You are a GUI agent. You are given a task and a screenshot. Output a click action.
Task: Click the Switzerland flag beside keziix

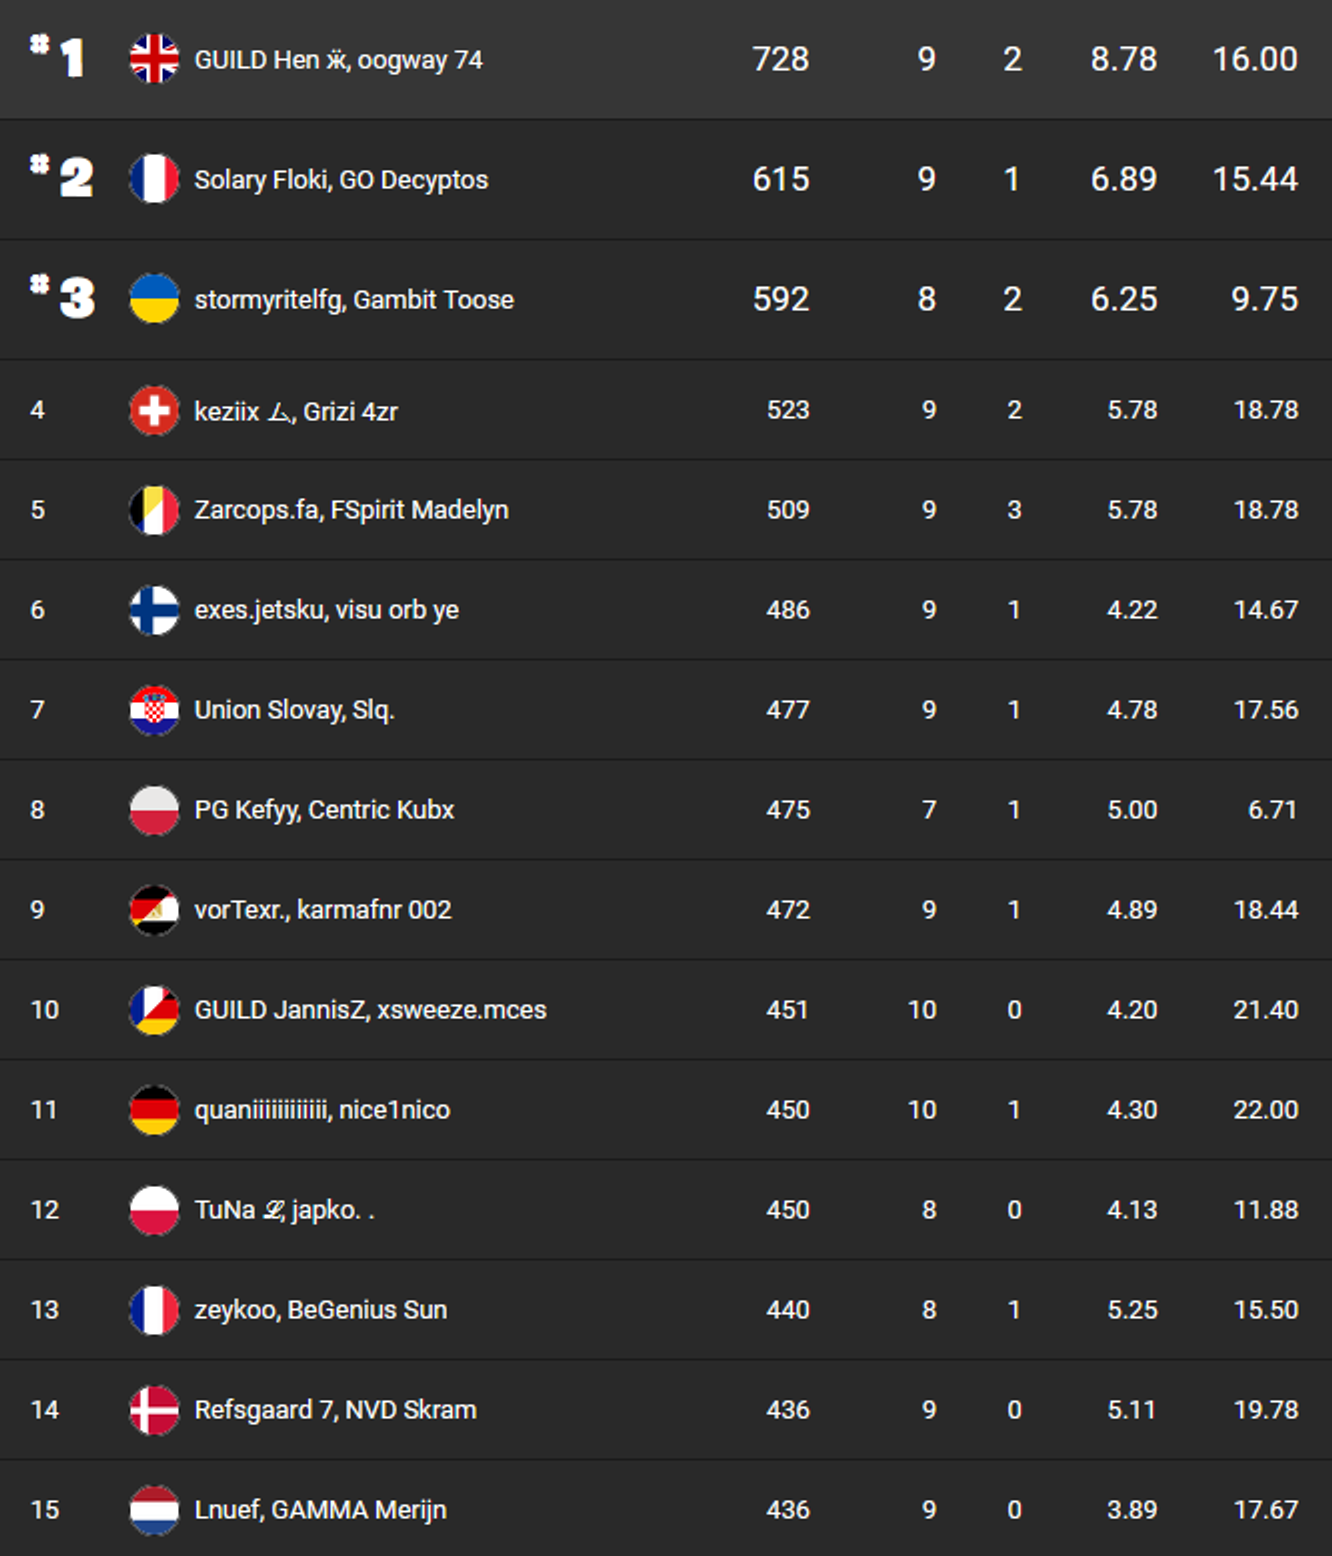tap(154, 410)
